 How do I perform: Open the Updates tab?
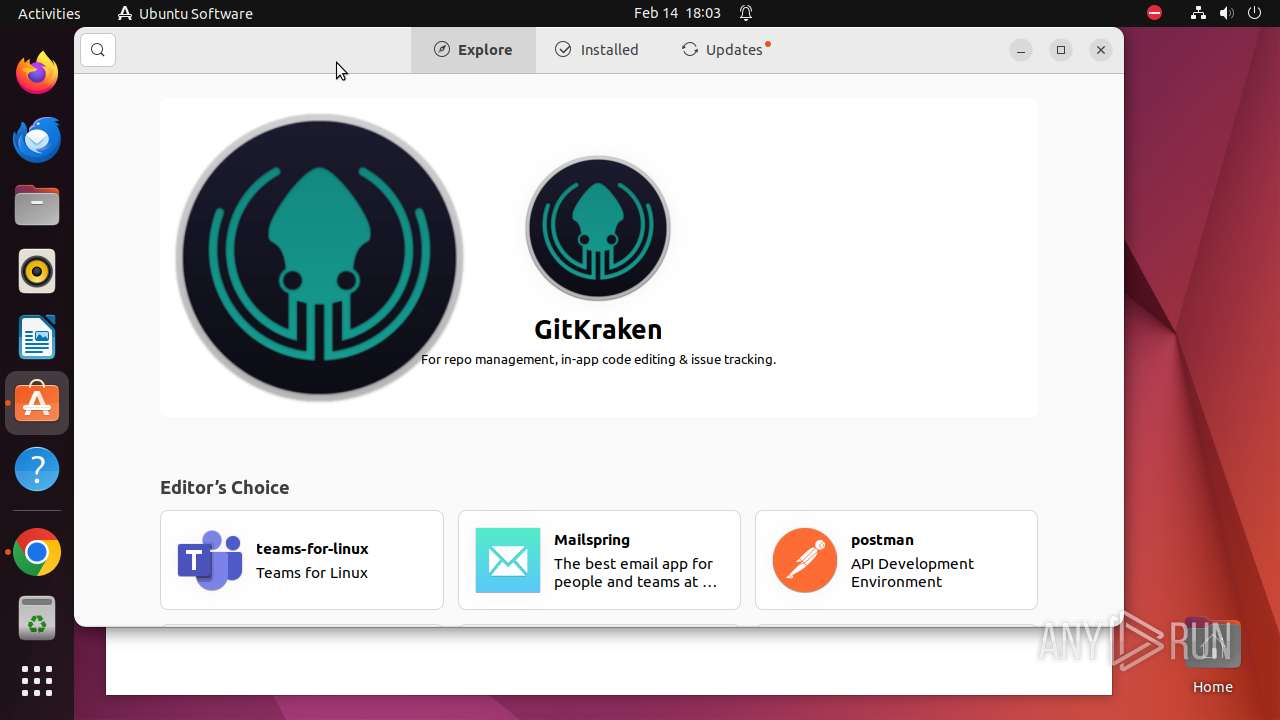tap(725, 50)
